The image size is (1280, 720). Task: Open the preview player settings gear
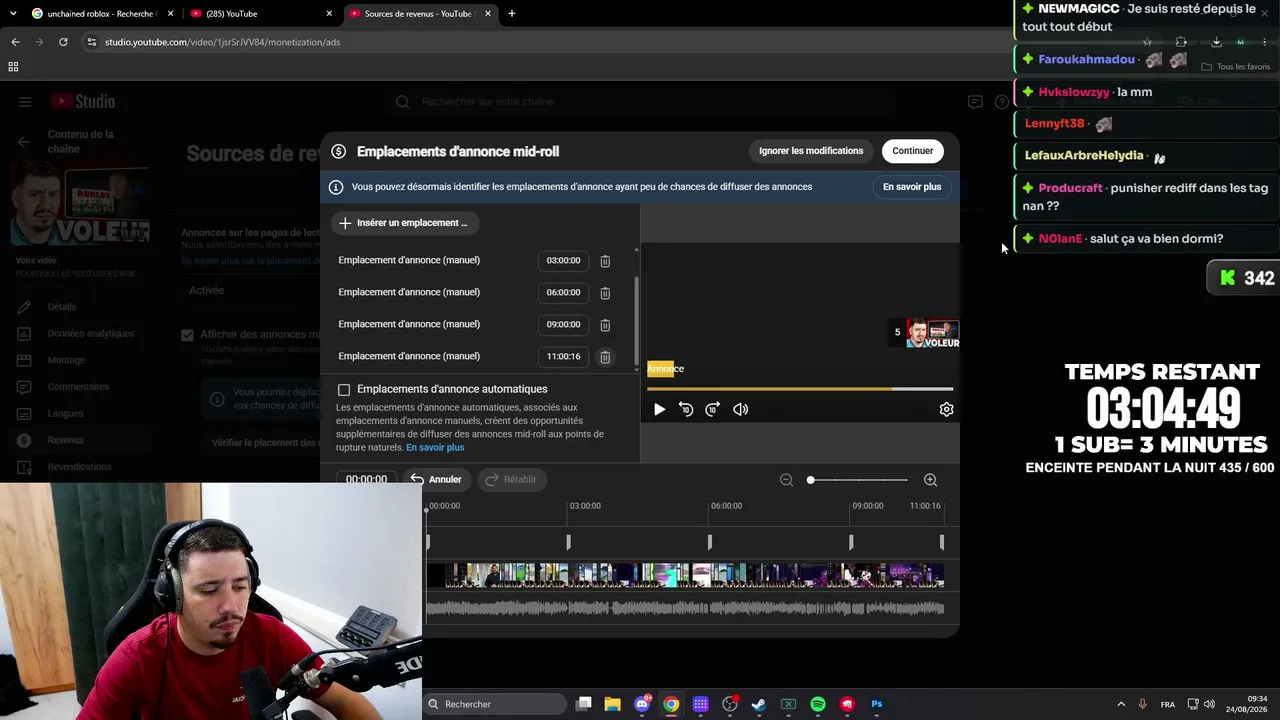[x=946, y=409]
